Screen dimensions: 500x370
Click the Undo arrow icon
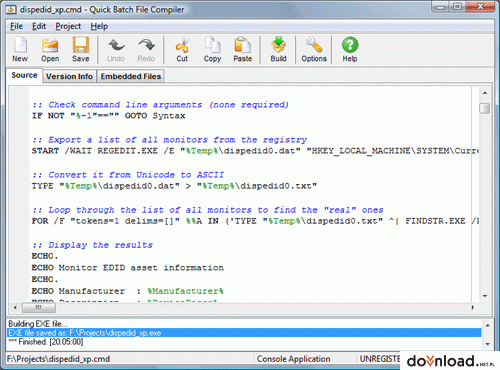click(x=116, y=45)
